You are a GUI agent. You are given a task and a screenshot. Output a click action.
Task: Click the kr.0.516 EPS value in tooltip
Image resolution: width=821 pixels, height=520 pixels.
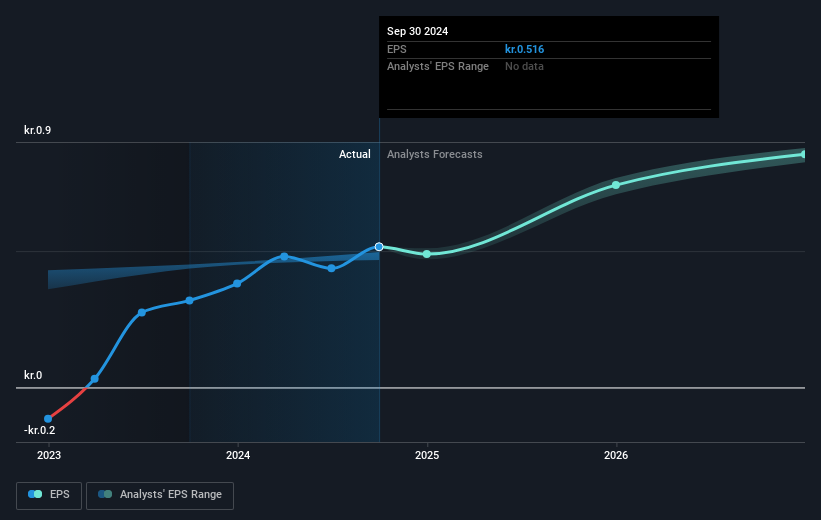(x=524, y=49)
